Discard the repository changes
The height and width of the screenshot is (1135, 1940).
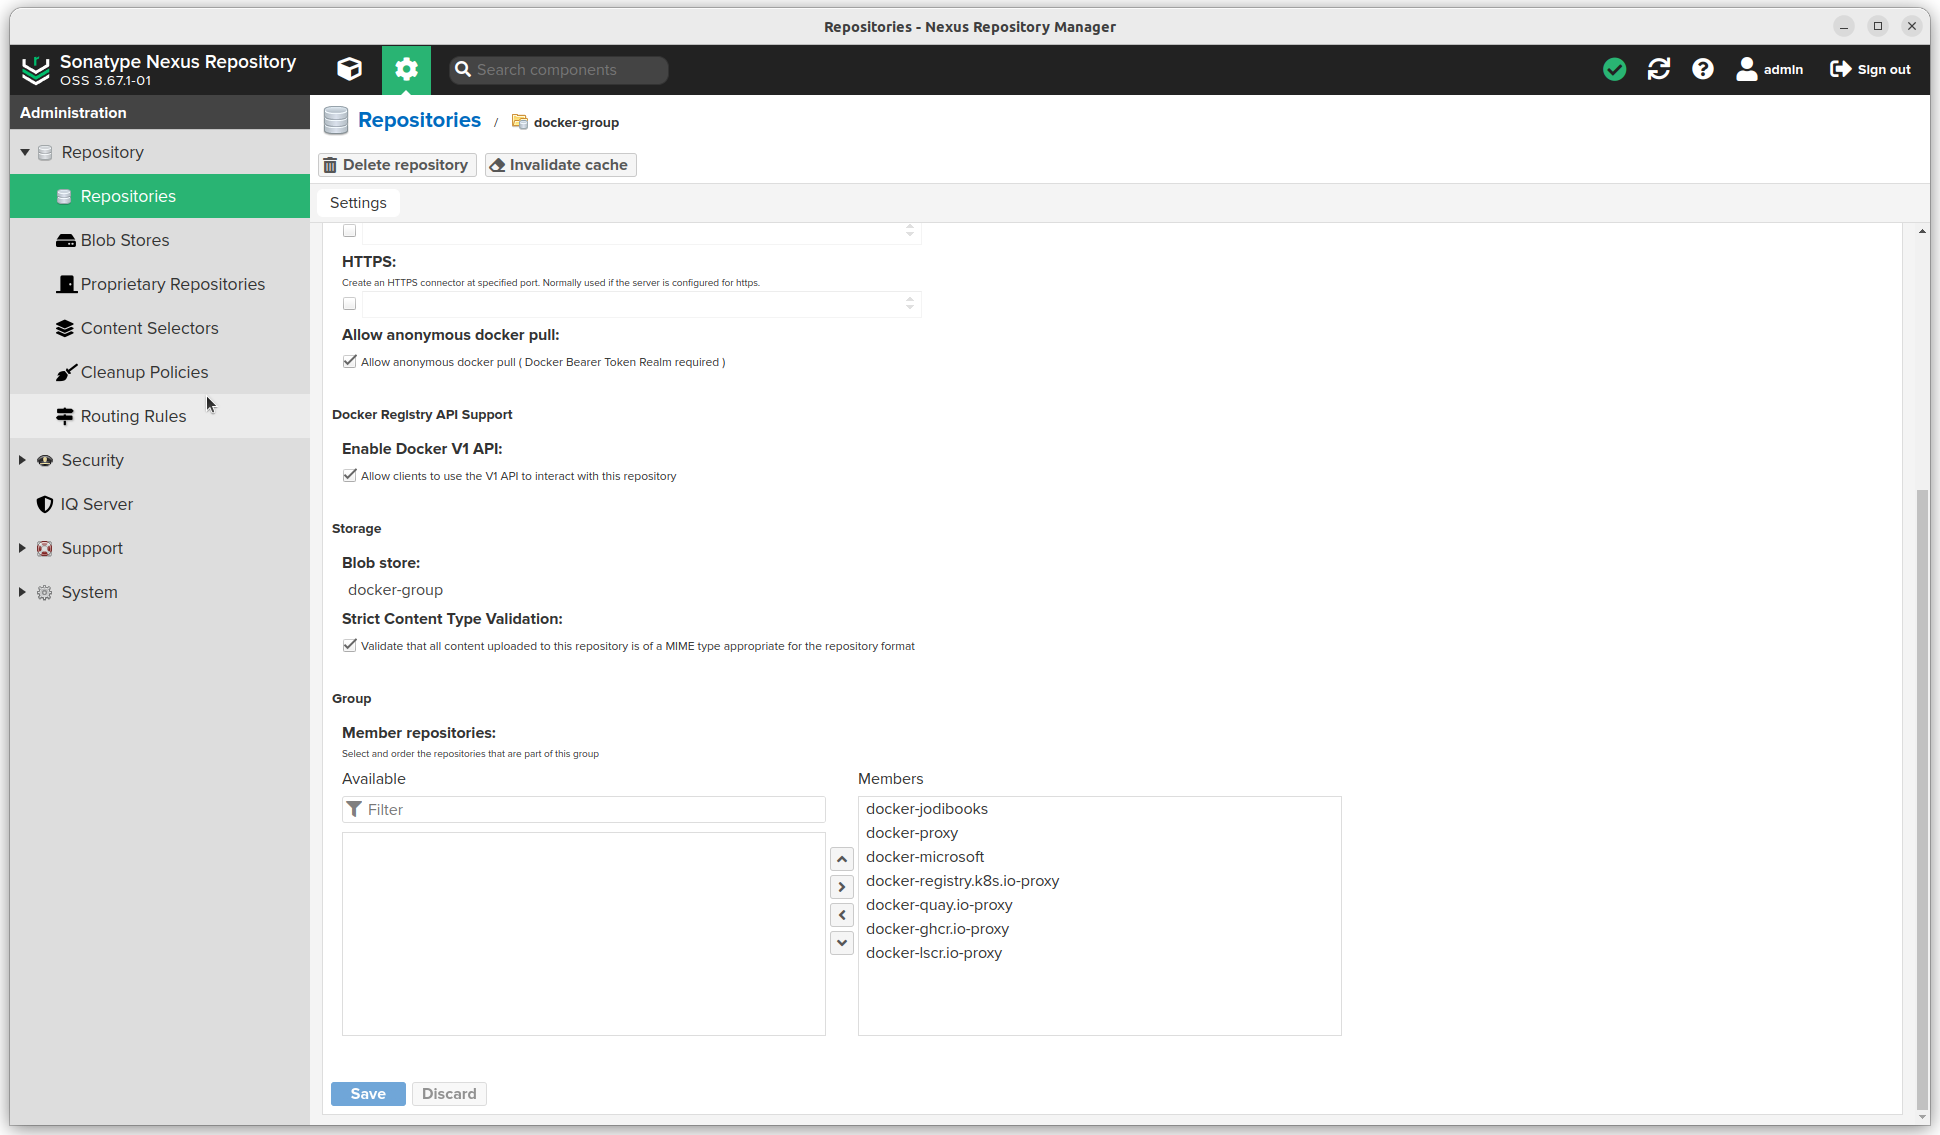pos(449,1094)
